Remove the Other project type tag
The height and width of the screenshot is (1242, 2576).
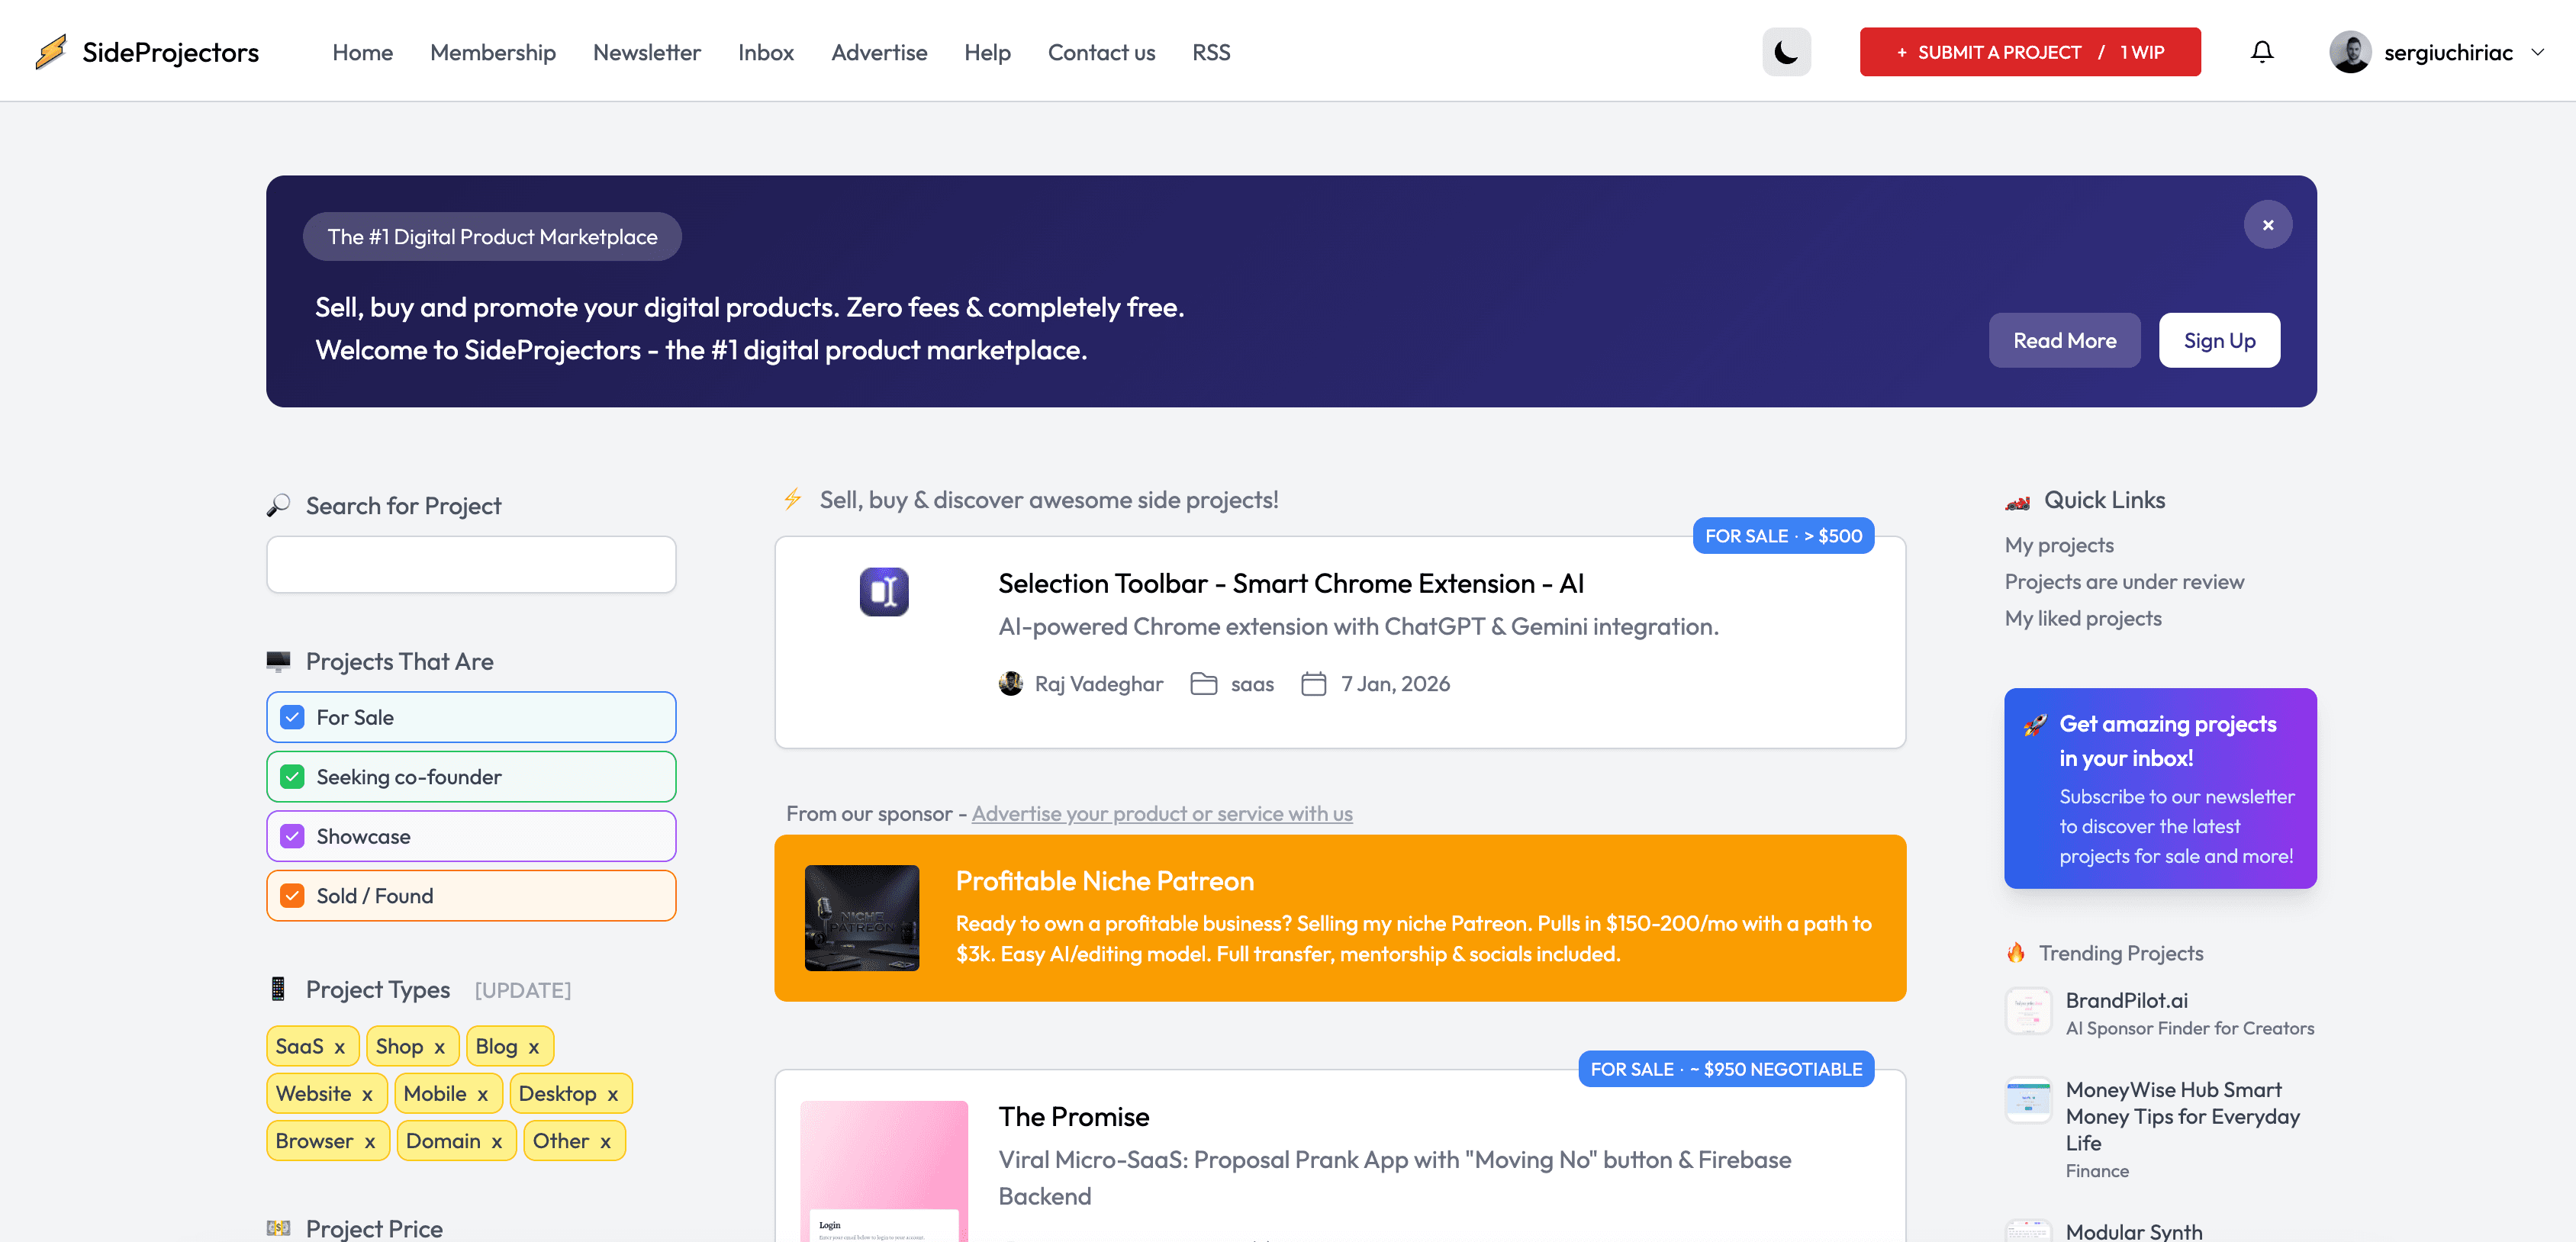(606, 1142)
